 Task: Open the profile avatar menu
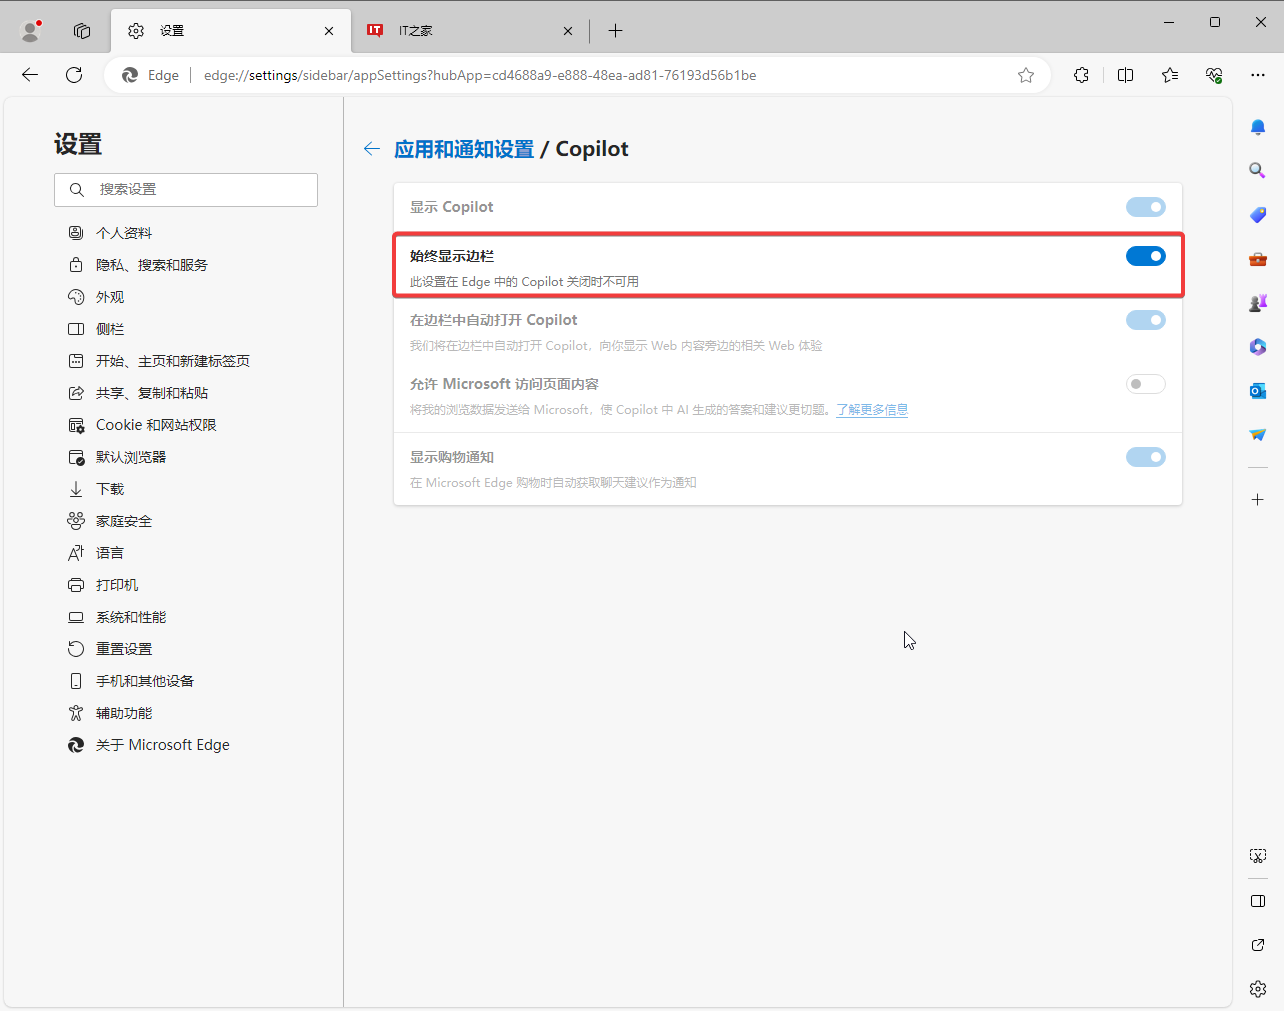point(30,31)
